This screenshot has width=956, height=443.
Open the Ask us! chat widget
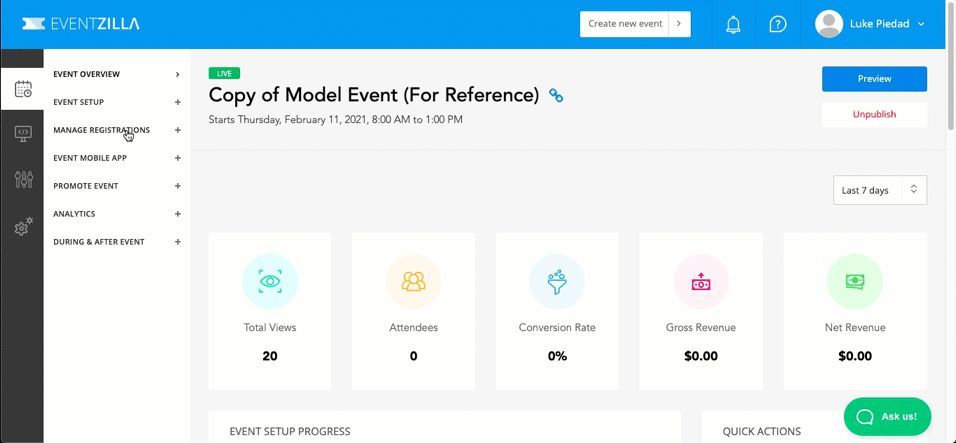click(x=887, y=417)
